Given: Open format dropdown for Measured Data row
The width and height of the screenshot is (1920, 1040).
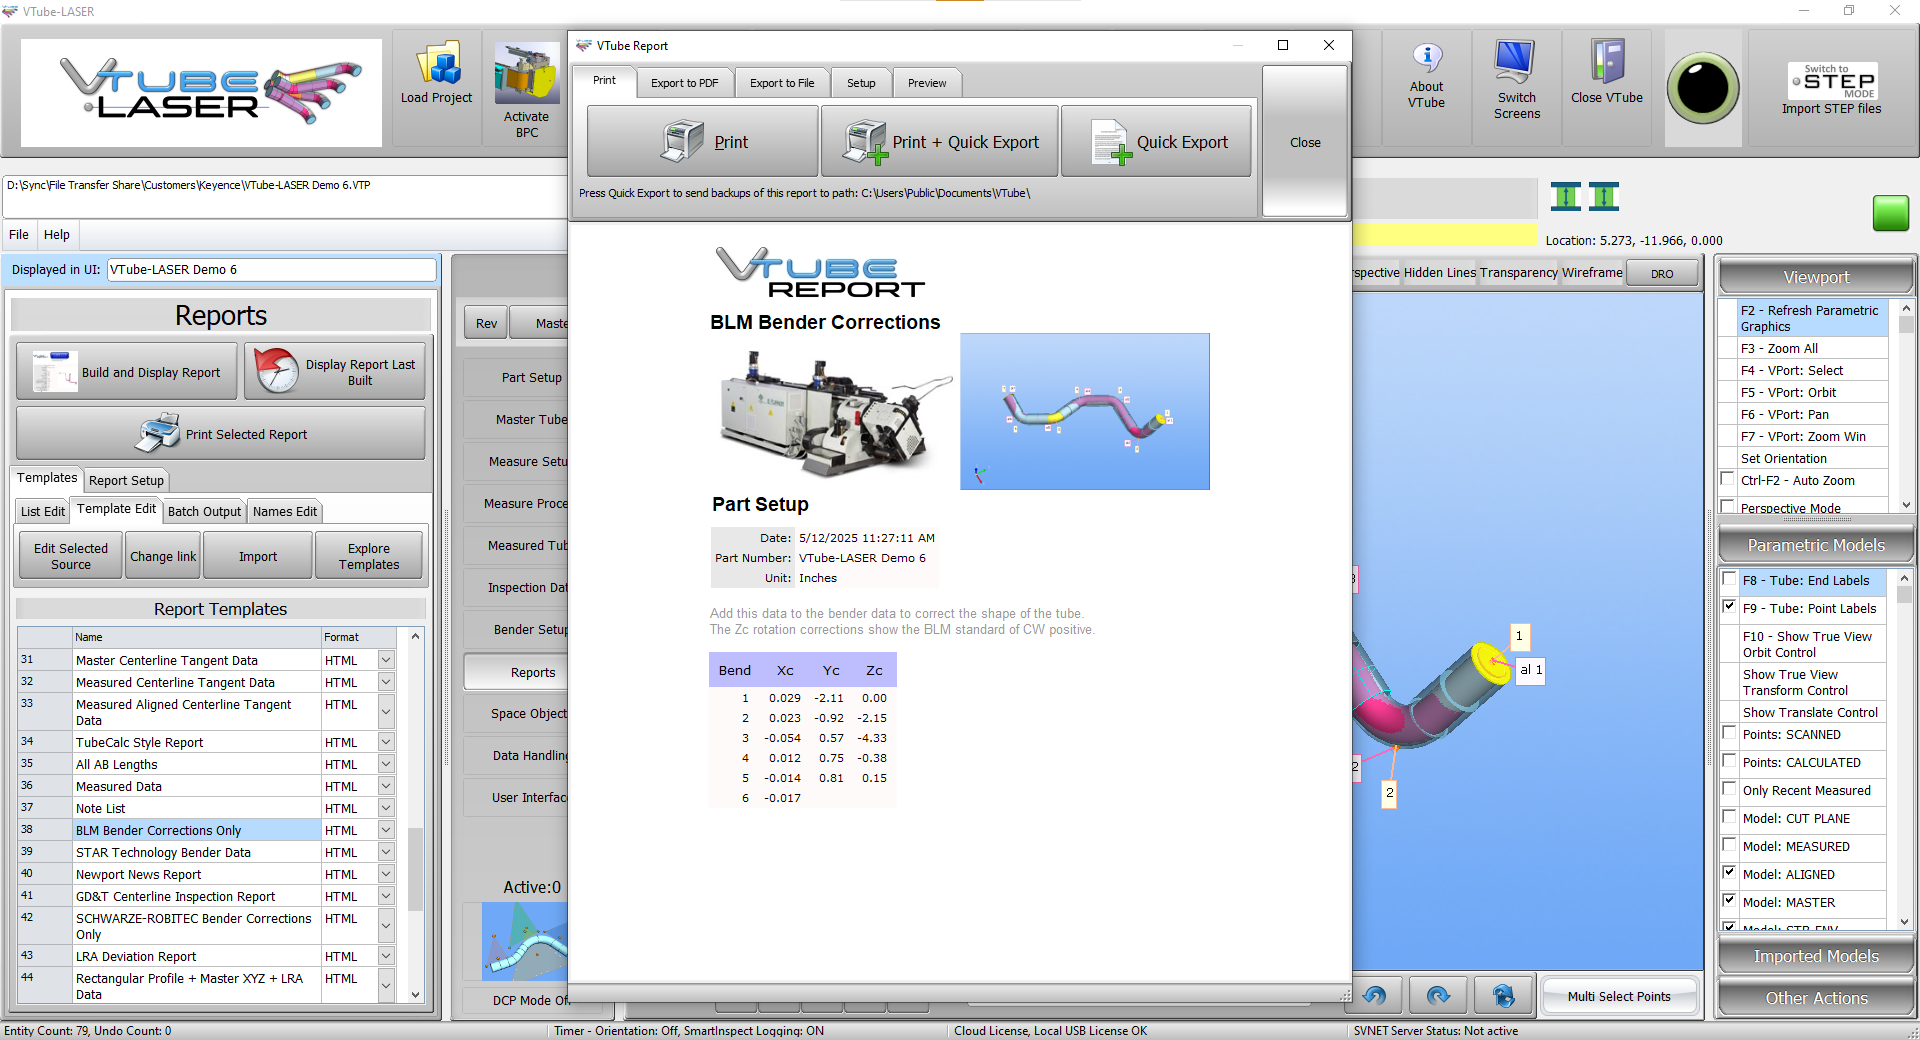Looking at the screenshot, I should point(386,786).
